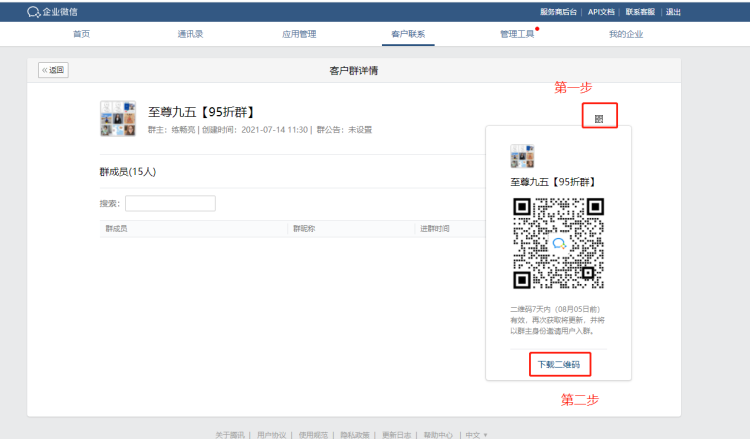Click 下载二维码 to download the QR code
This screenshot has width=750, height=439.
point(558,364)
